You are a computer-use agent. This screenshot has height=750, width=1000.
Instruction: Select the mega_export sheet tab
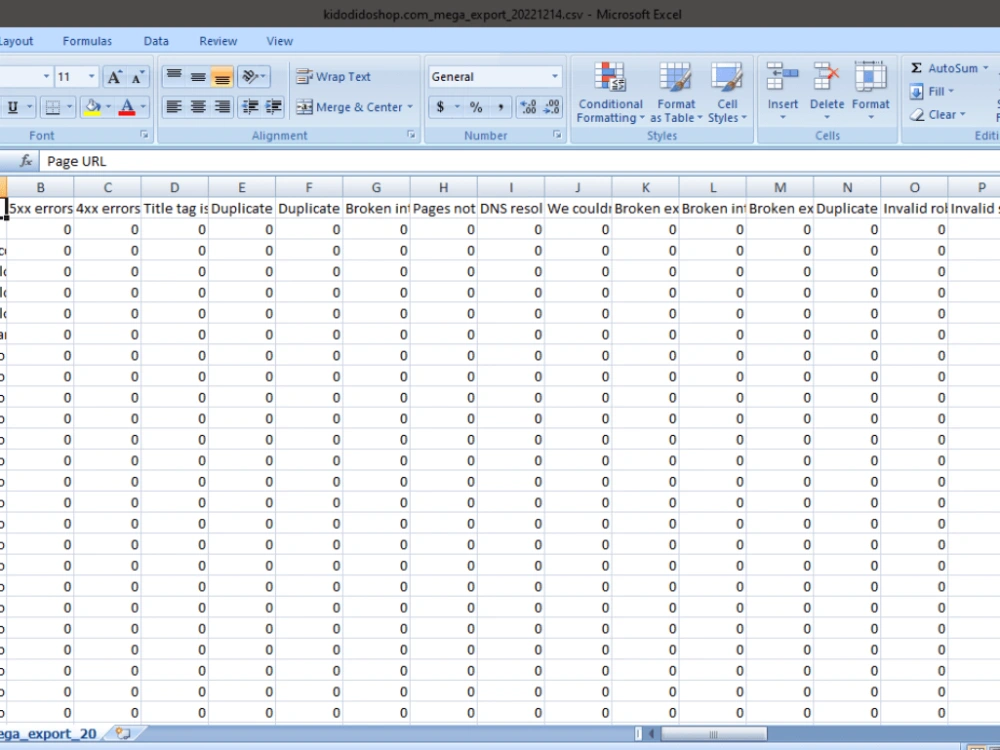click(x=50, y=734)
